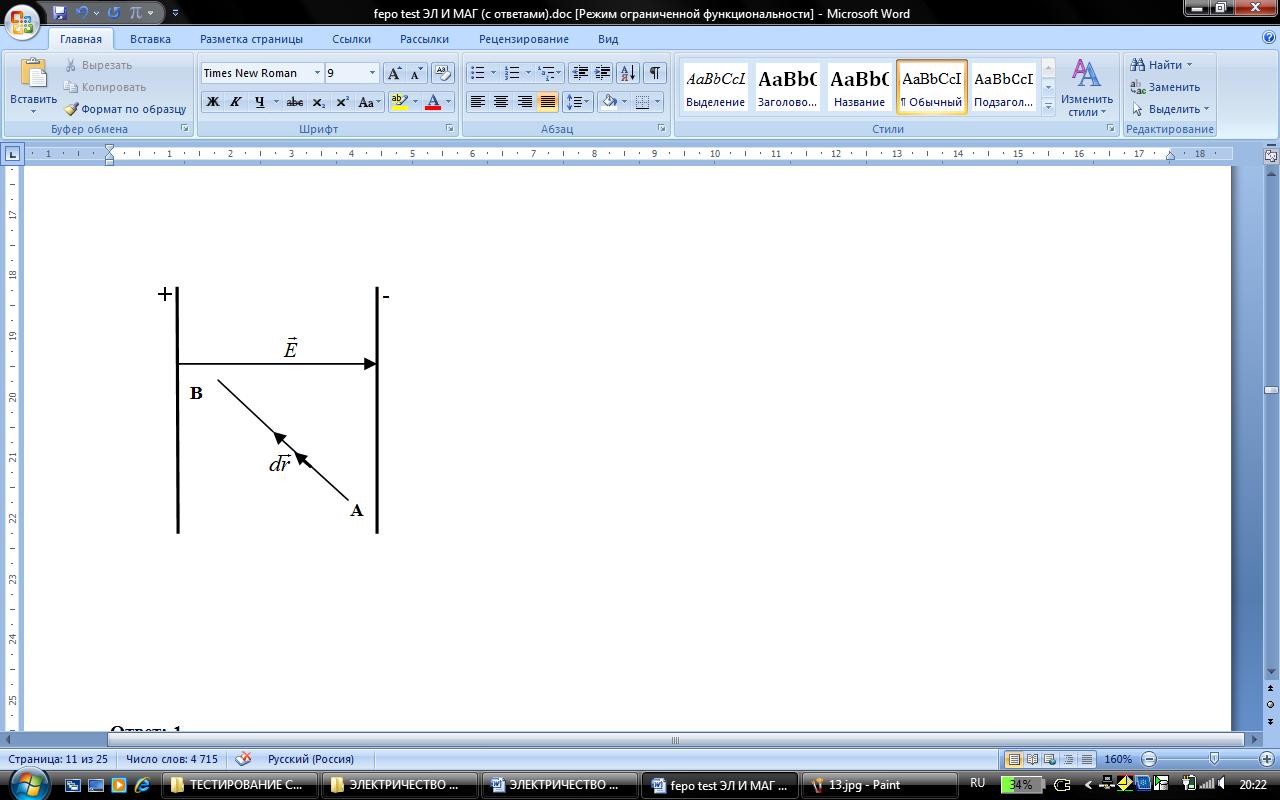1280x800 pixels.
Task: Click the text highlight color button
Action: [400, 102]
